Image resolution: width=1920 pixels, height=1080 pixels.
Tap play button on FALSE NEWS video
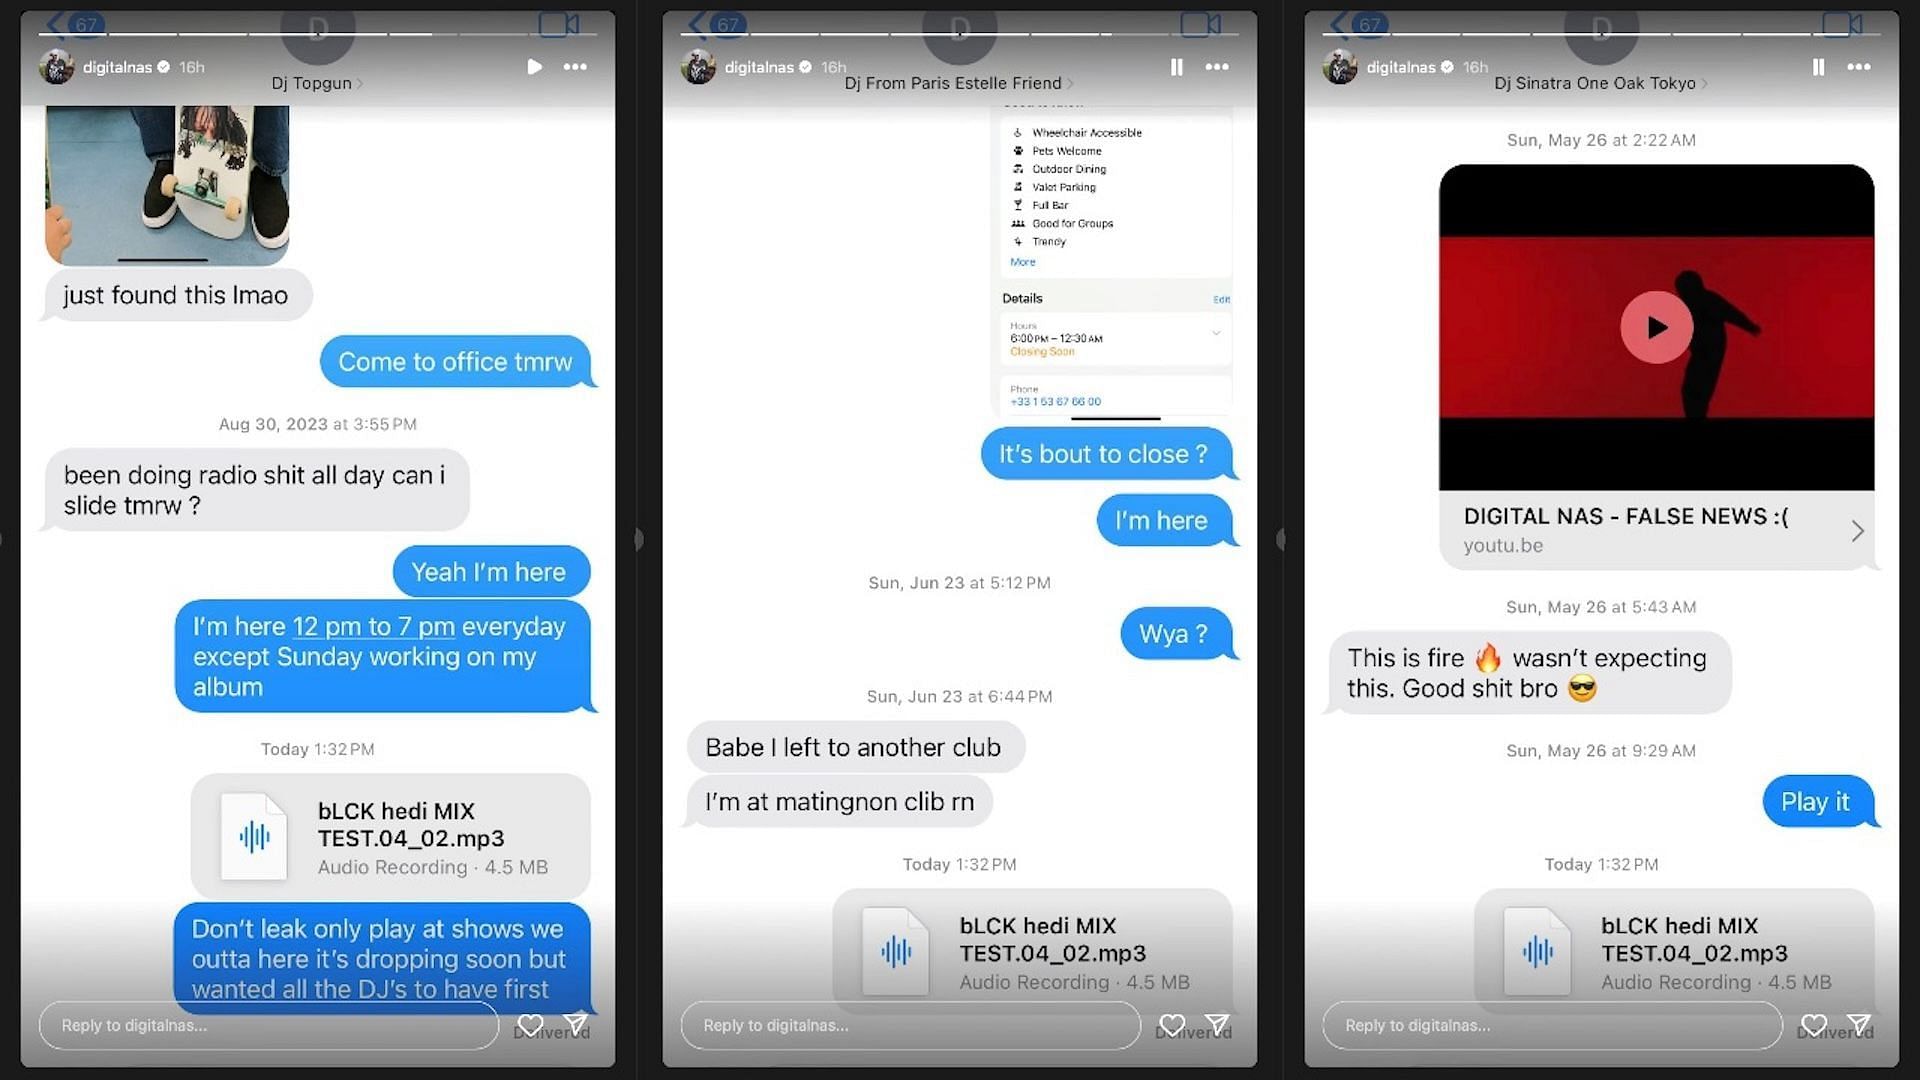1656,327
